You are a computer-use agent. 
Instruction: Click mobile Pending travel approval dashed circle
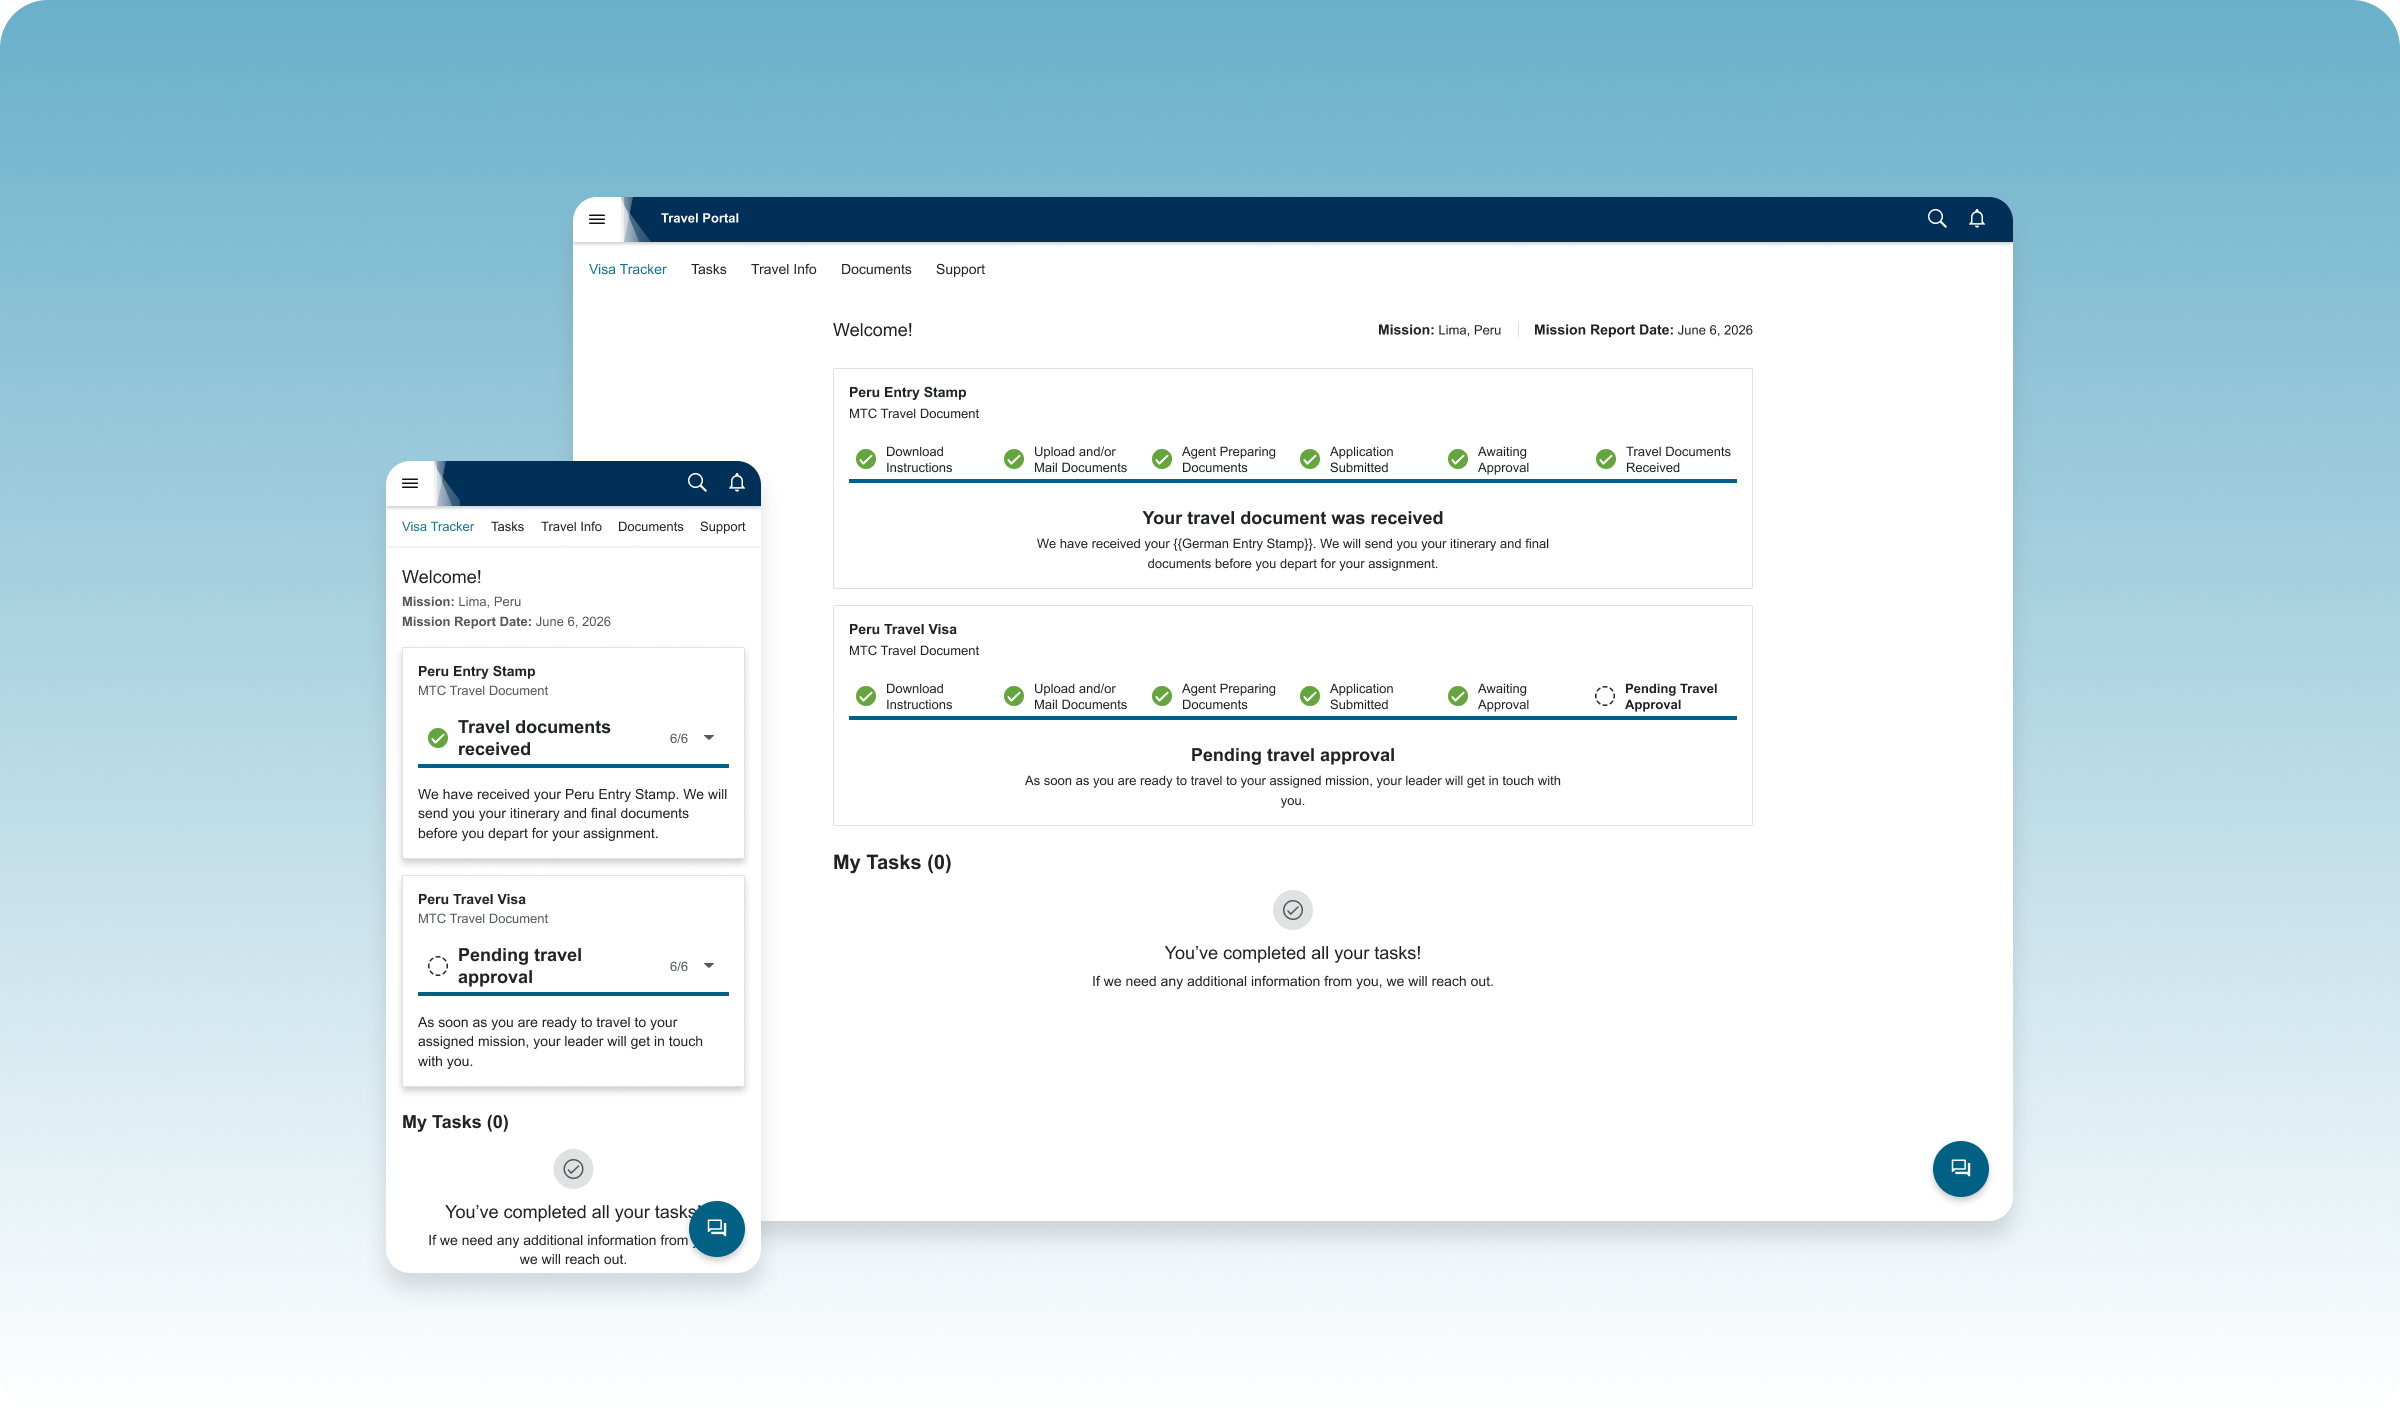click(438, 966)
